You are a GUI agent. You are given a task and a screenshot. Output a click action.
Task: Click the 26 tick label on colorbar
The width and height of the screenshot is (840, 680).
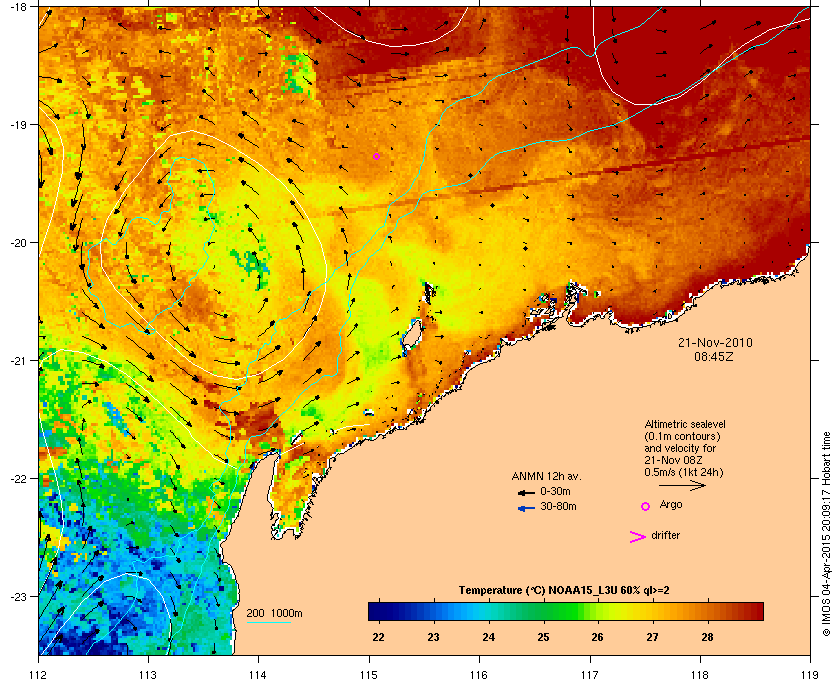coord(597,637)
